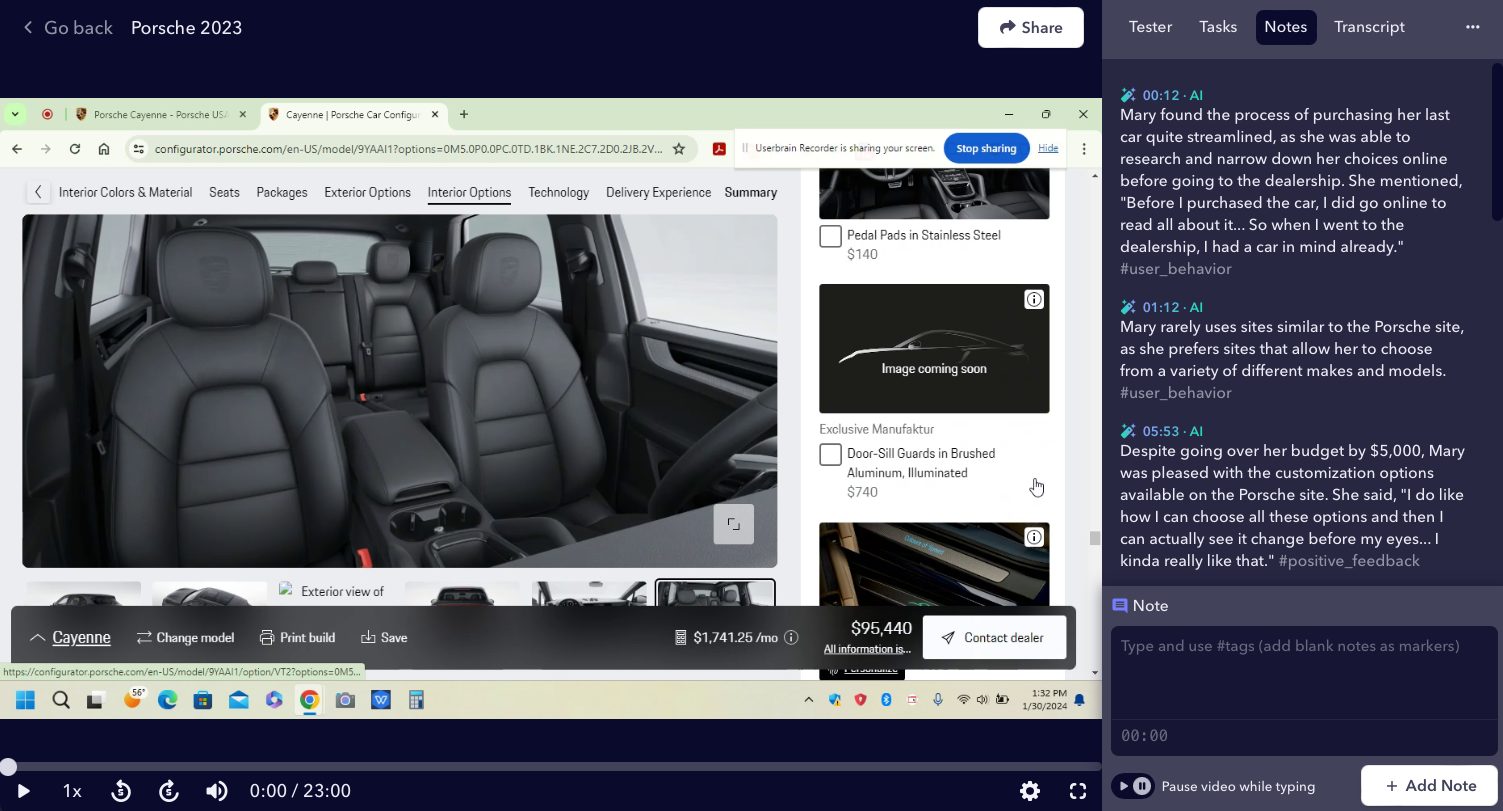Open the All information link
1503x811 pixels.
click(x=867, y=649)
